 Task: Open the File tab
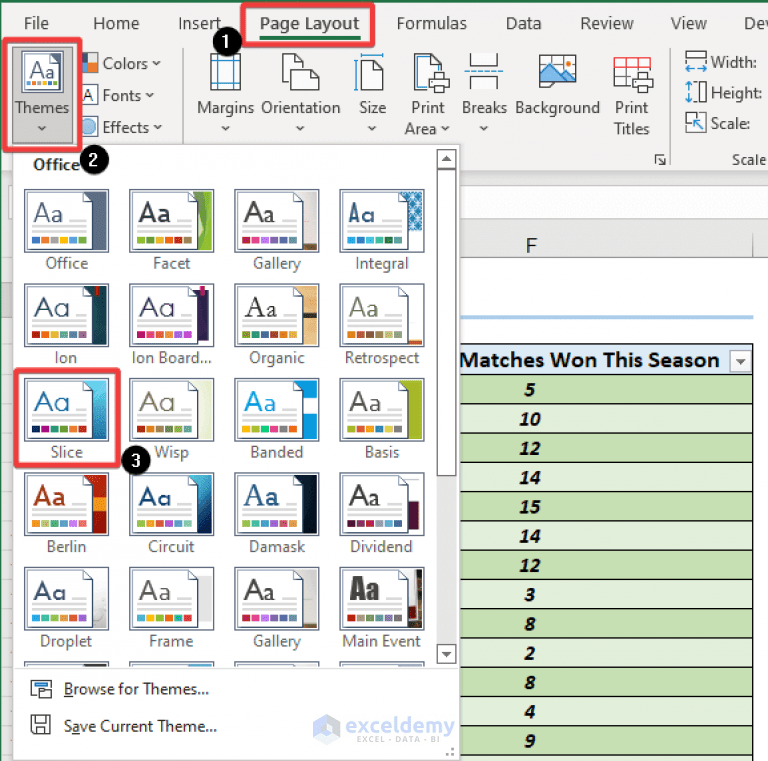pos(36,23)
